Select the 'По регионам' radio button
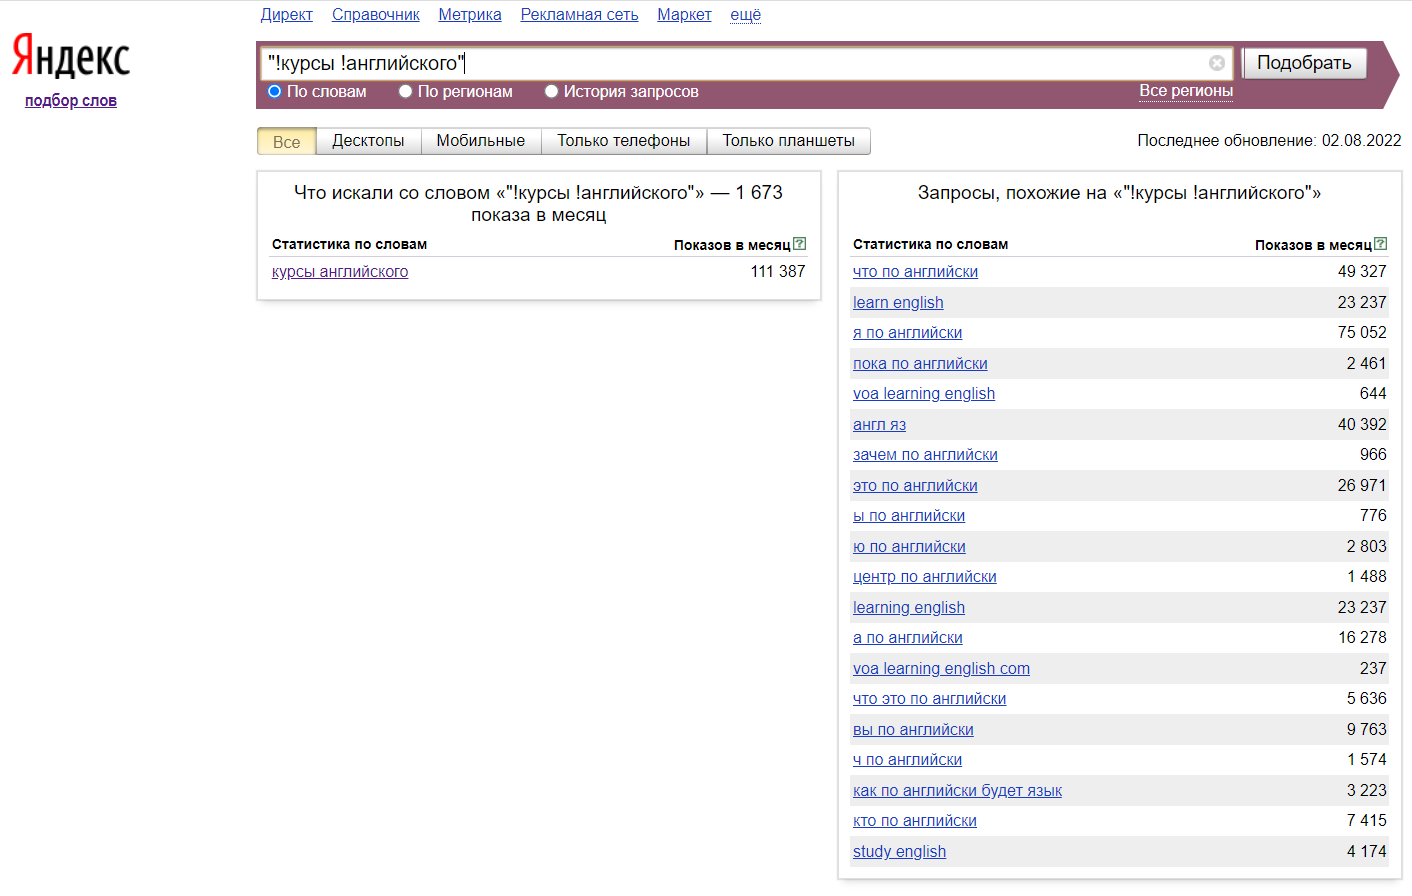 pyautogui.click(x=406, y=92)
